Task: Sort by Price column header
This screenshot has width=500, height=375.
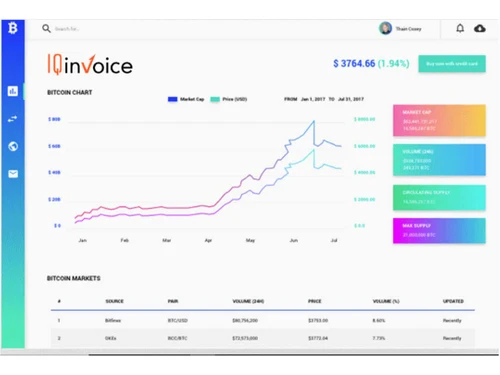Action: pos(315,301)
